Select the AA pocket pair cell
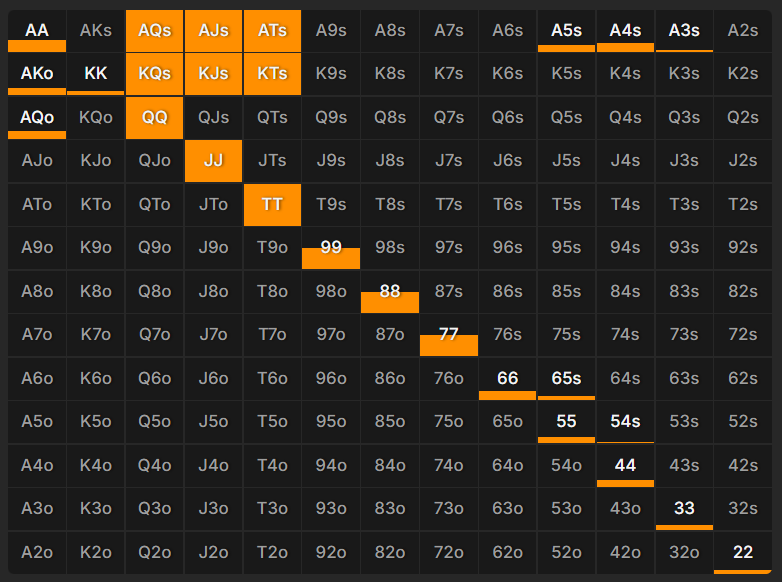The width and height of the screenshot is (782, 582). [x=37, y=30]
